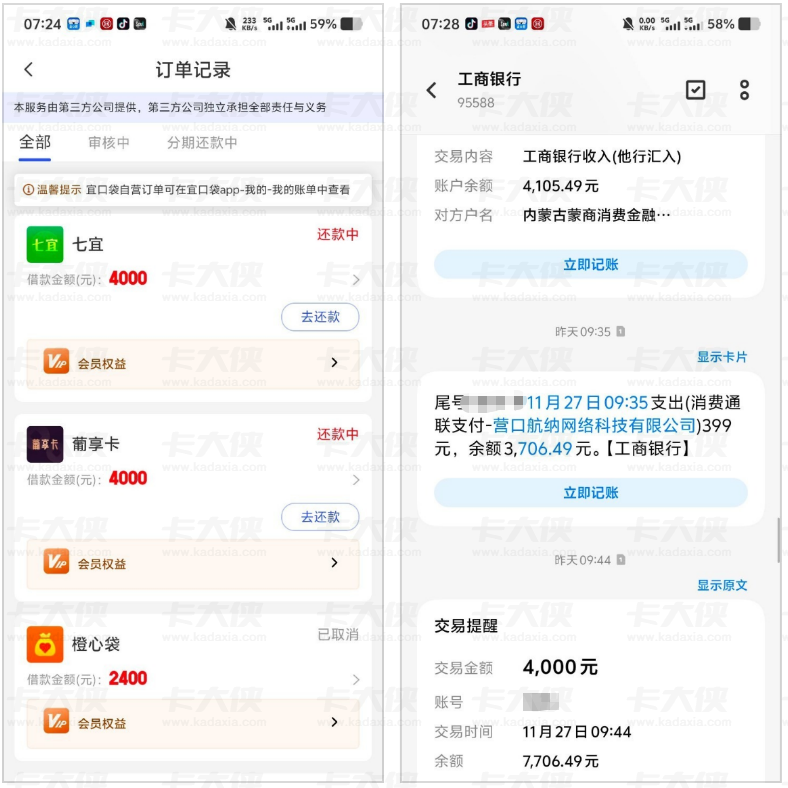Screen dimensions: 788x788
Task: Tap 显示原文 link
Action: coord(722,585)
